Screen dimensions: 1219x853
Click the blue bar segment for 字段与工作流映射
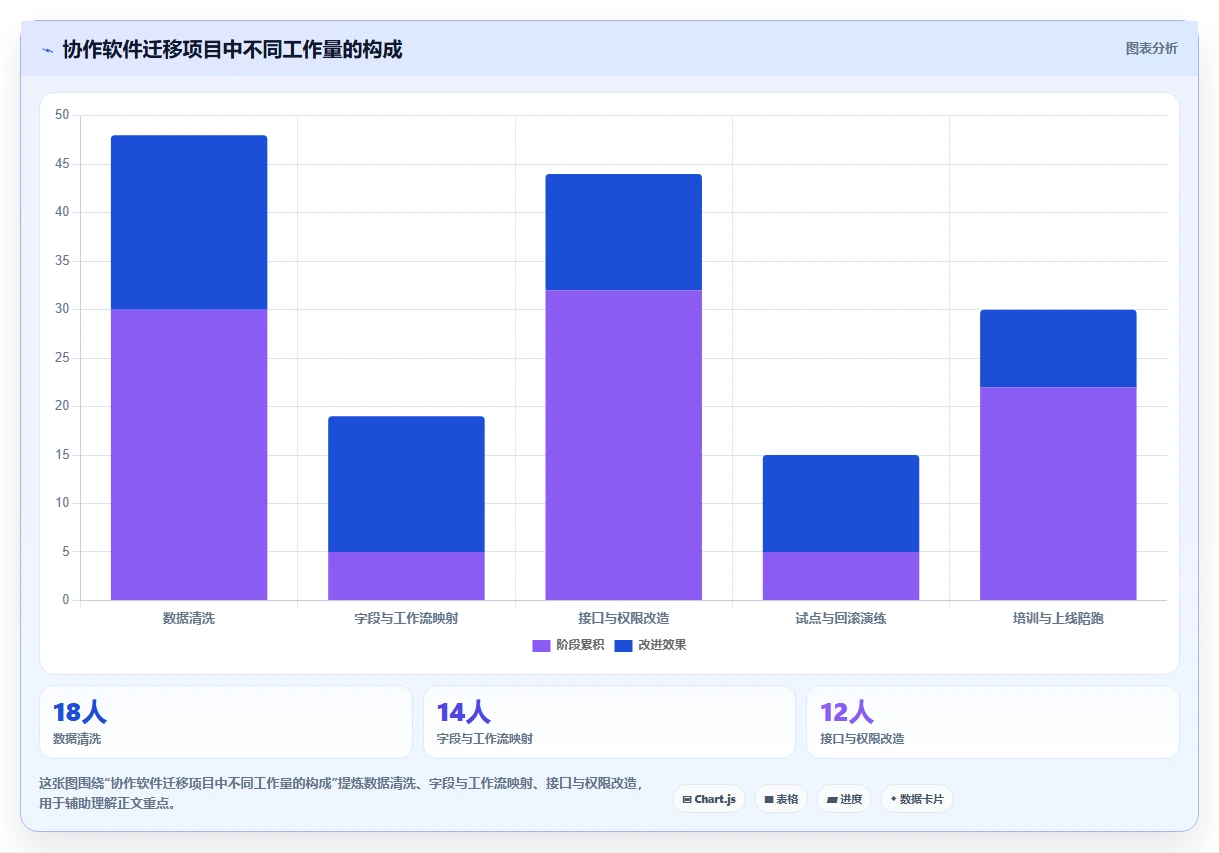coord(406,484)
